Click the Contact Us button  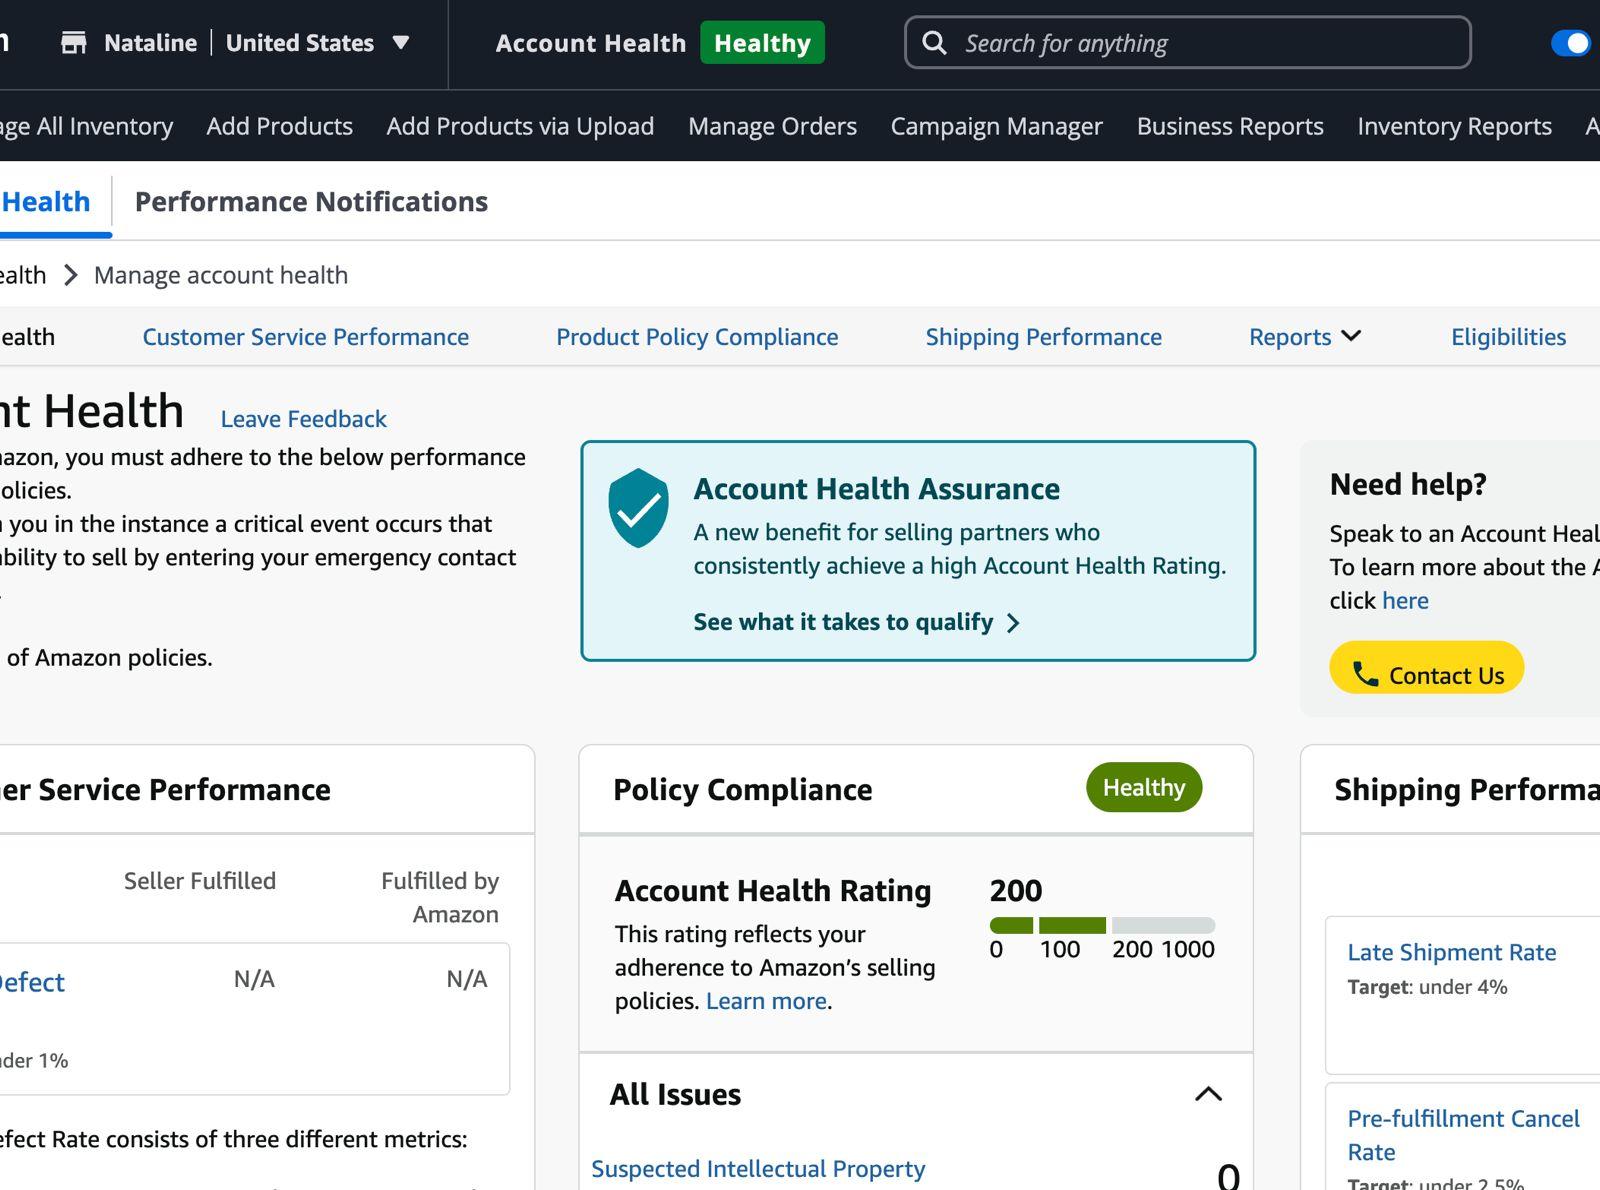click(1426, 667)
